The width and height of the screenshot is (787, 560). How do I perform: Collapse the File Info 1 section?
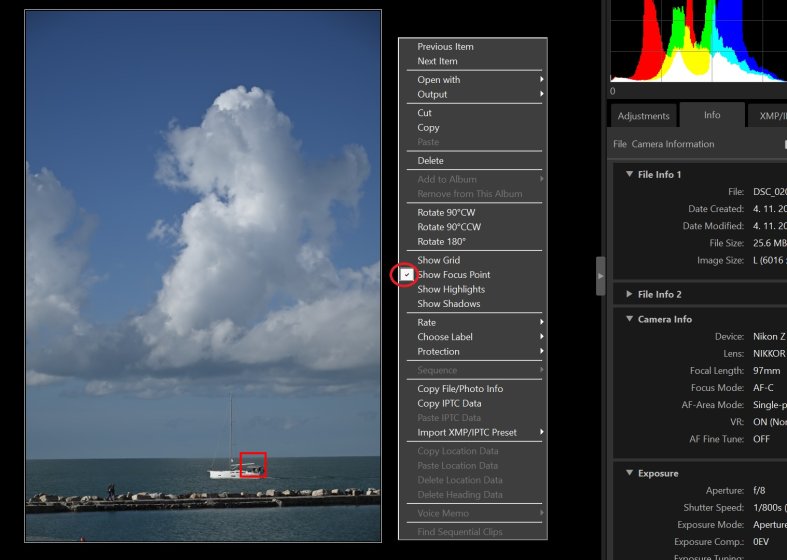pyautogui.click(x=629, y=174)
